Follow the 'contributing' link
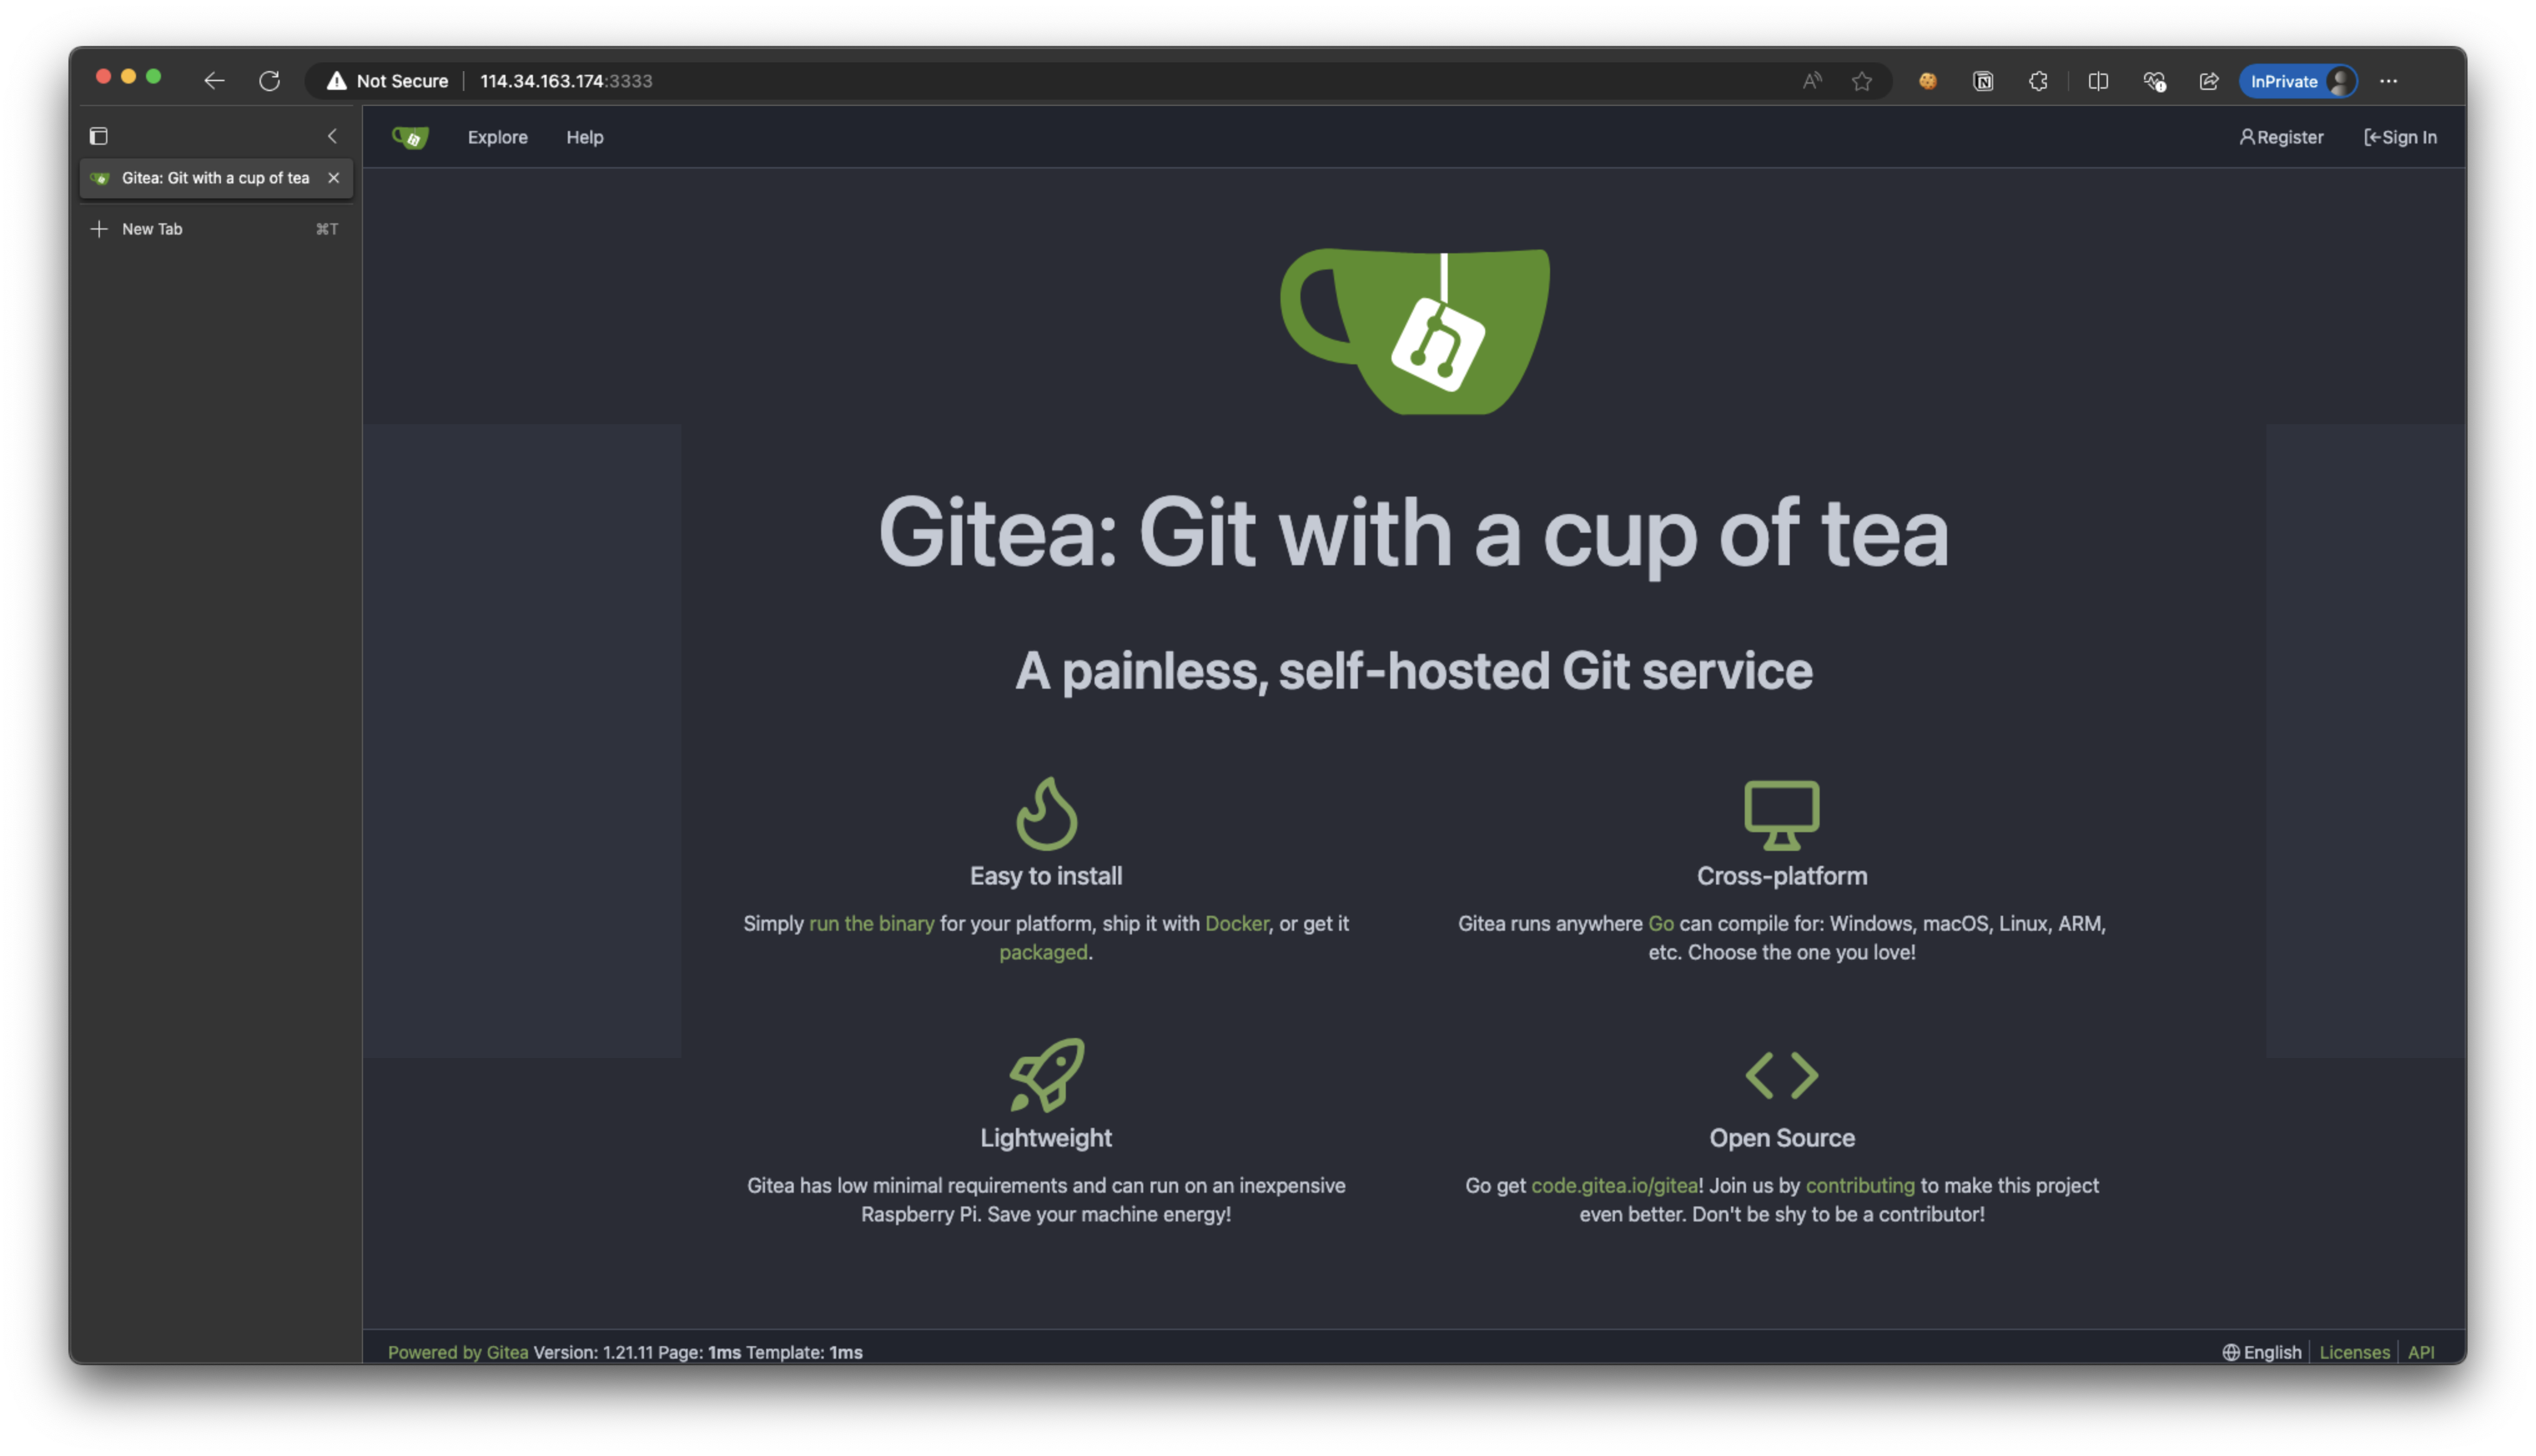This screenshot has height=1456, width=2536. click(1859, 1186)
